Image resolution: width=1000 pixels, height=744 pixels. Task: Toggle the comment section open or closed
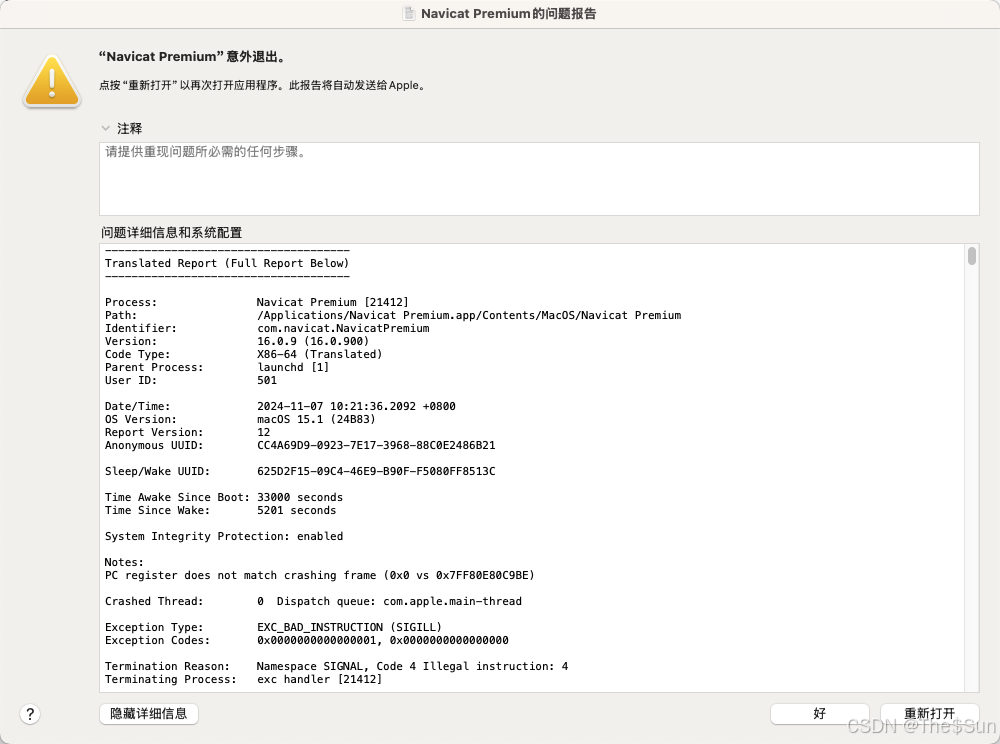pos(106,128)
